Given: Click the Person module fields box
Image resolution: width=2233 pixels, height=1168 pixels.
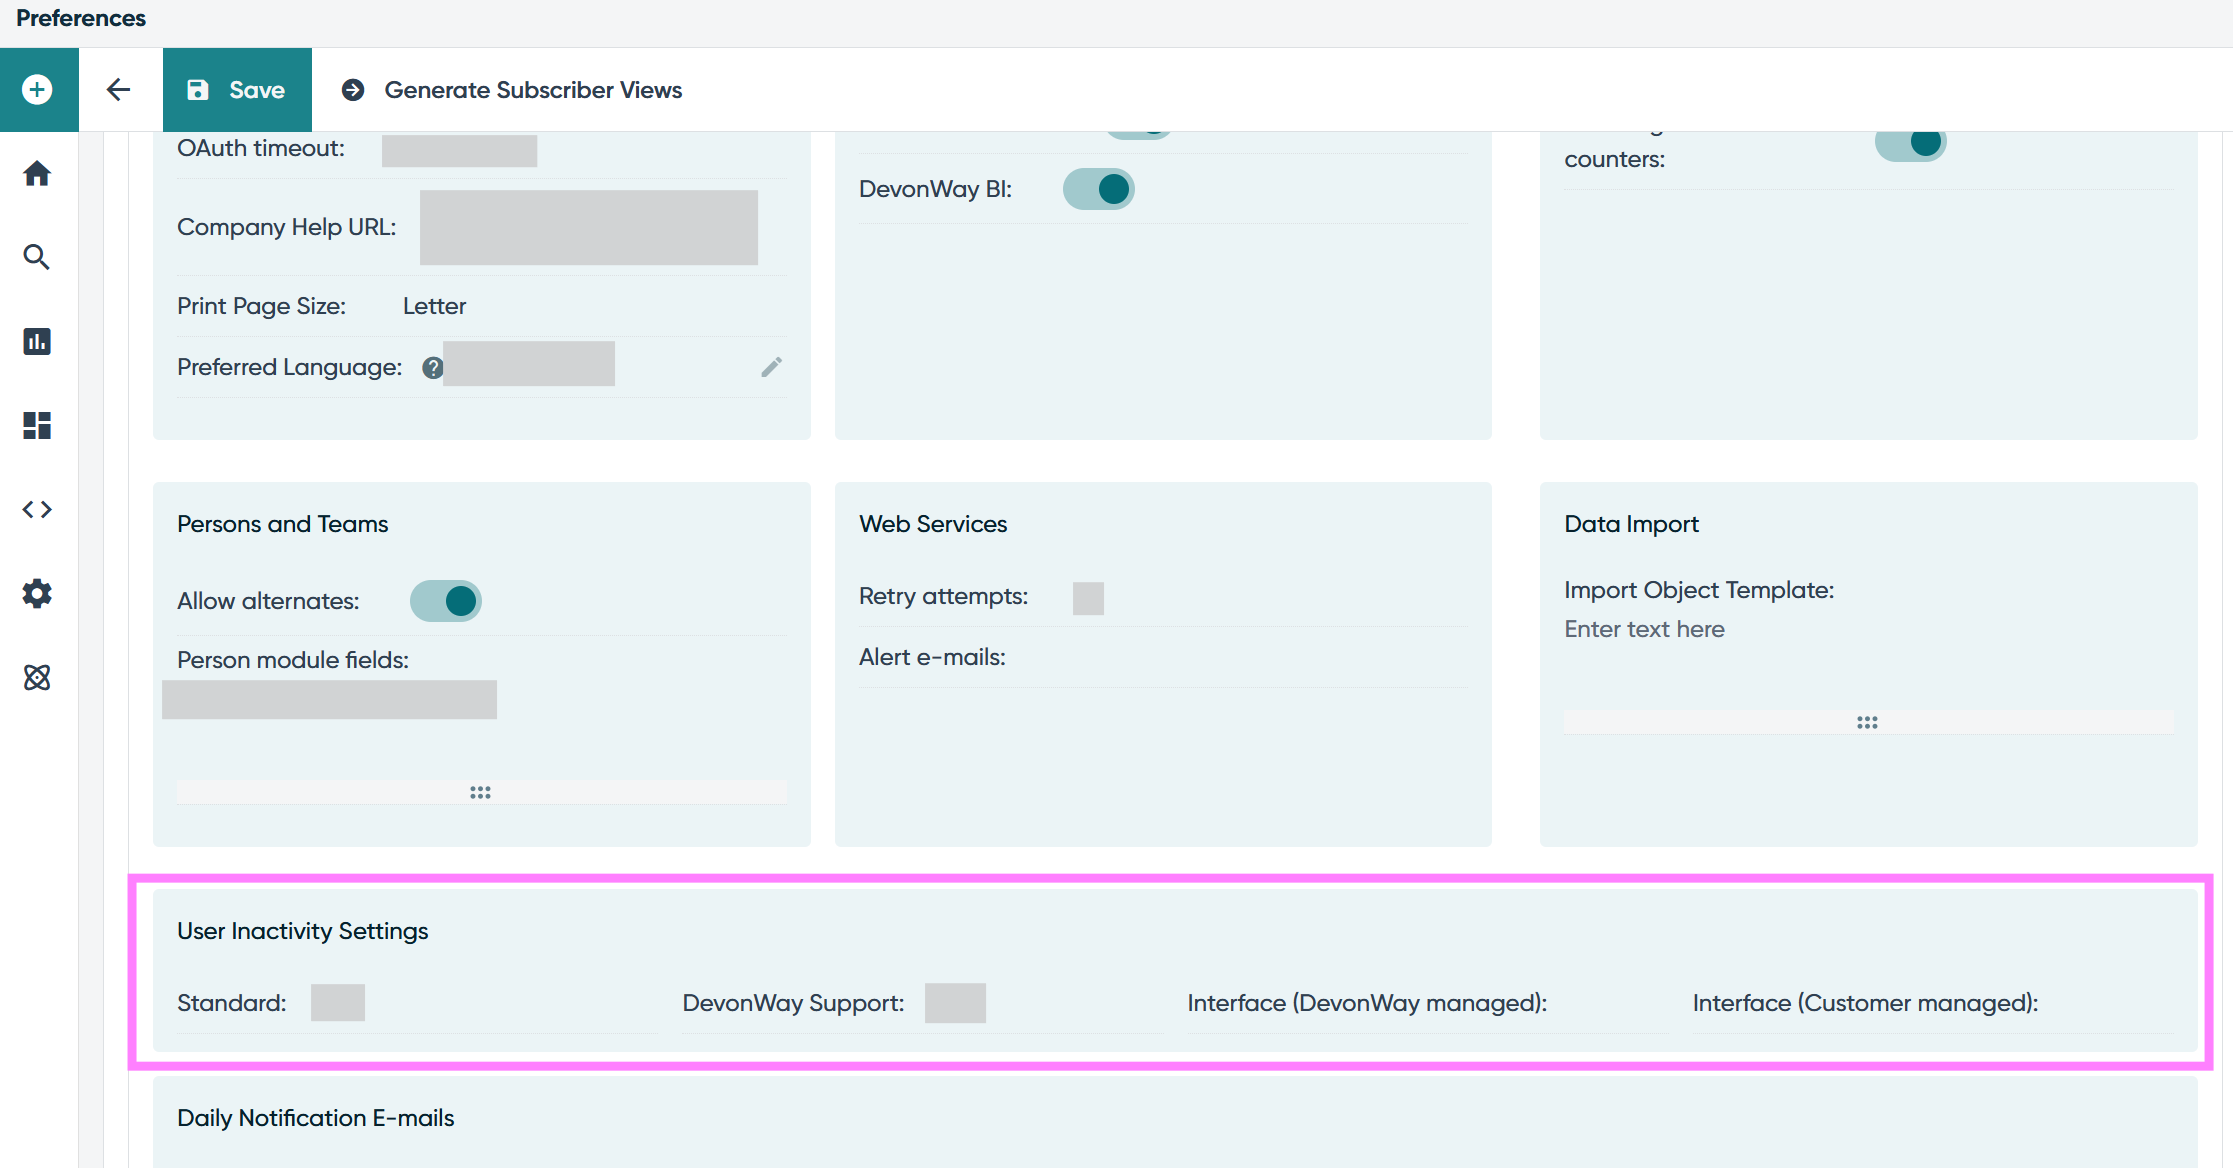Looking at the screenshot, I should click(x=330, y=700).
